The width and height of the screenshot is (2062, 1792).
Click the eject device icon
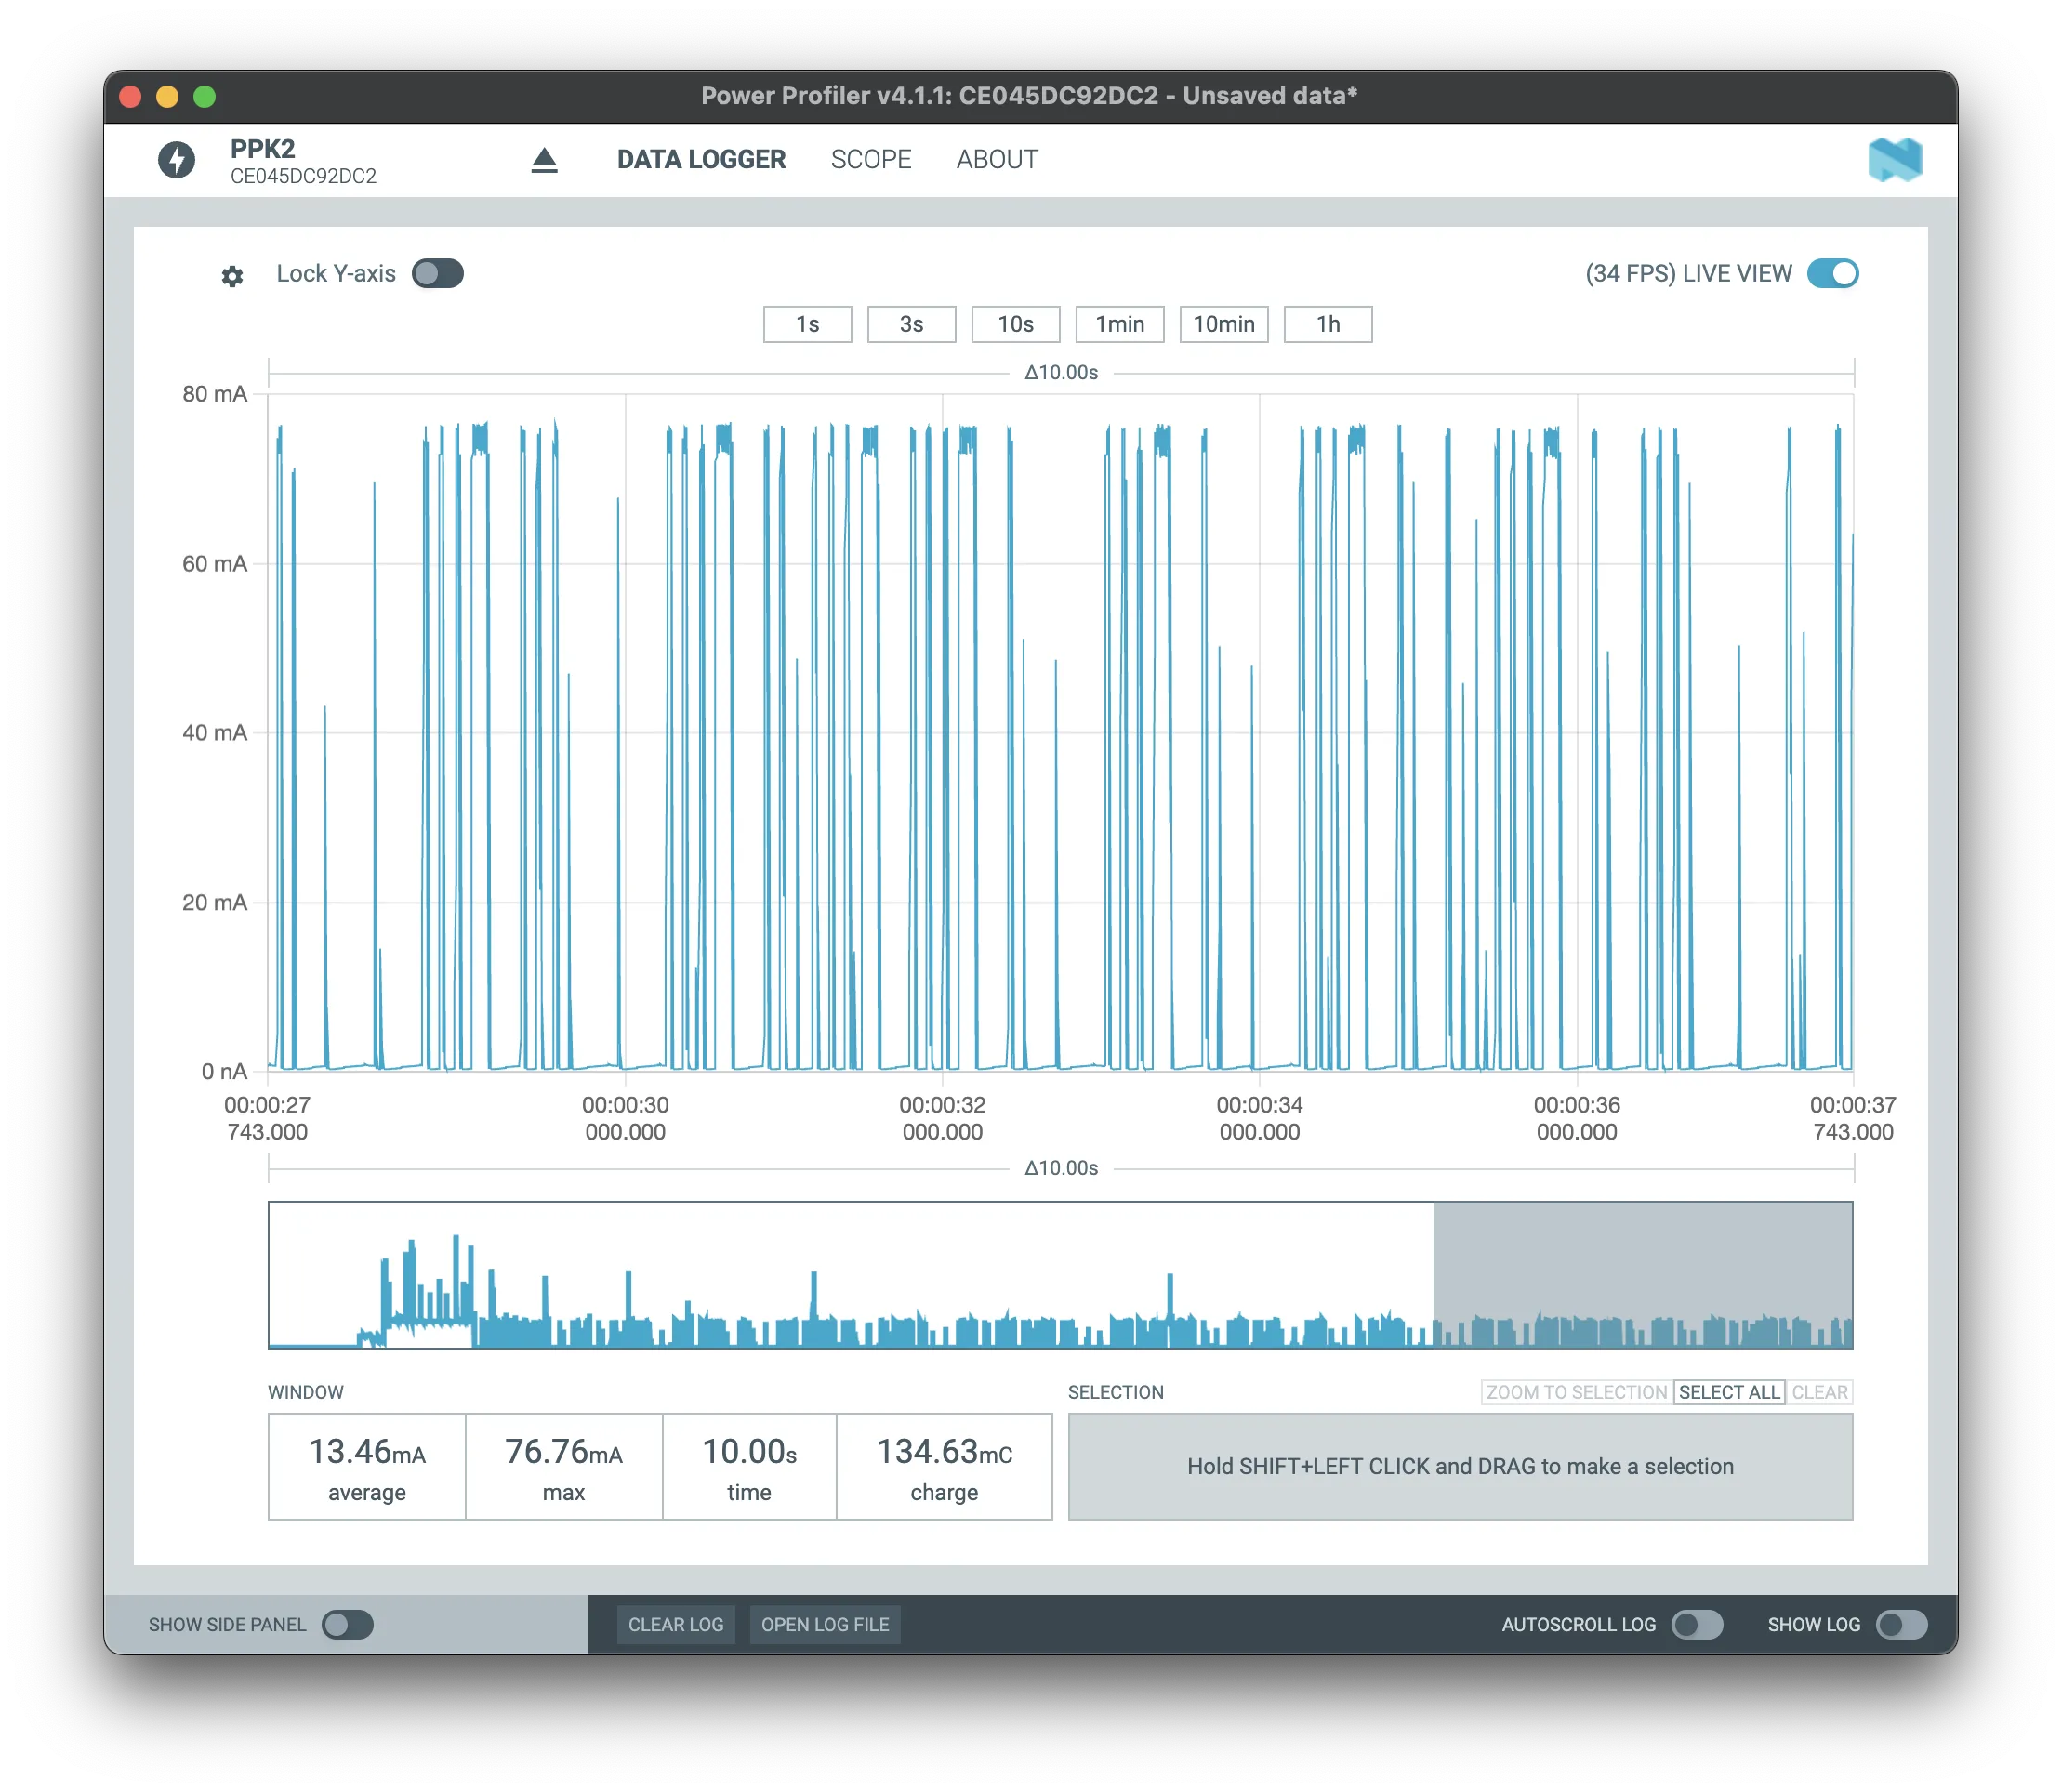(544, 160)
